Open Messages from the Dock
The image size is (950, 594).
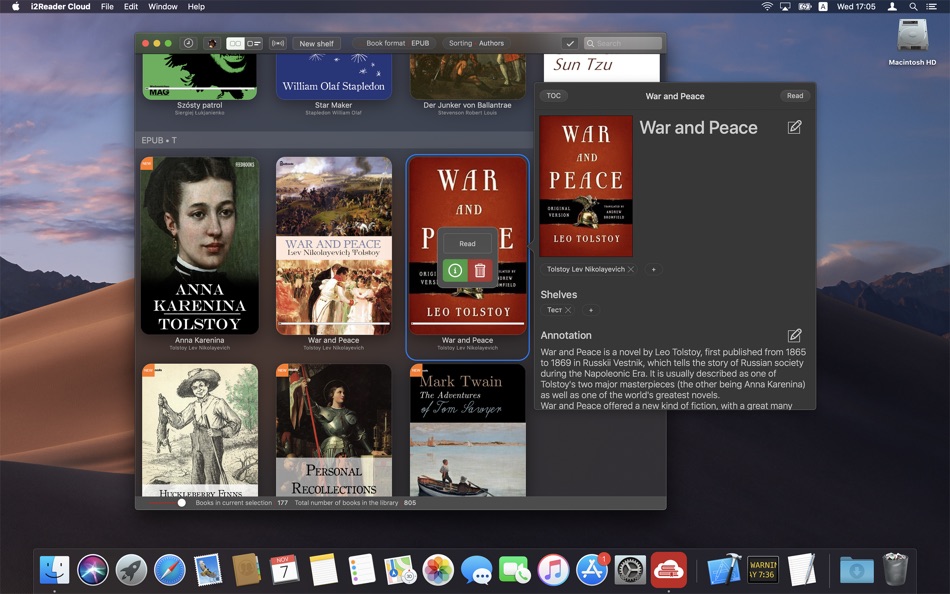[x=476, y=570]
